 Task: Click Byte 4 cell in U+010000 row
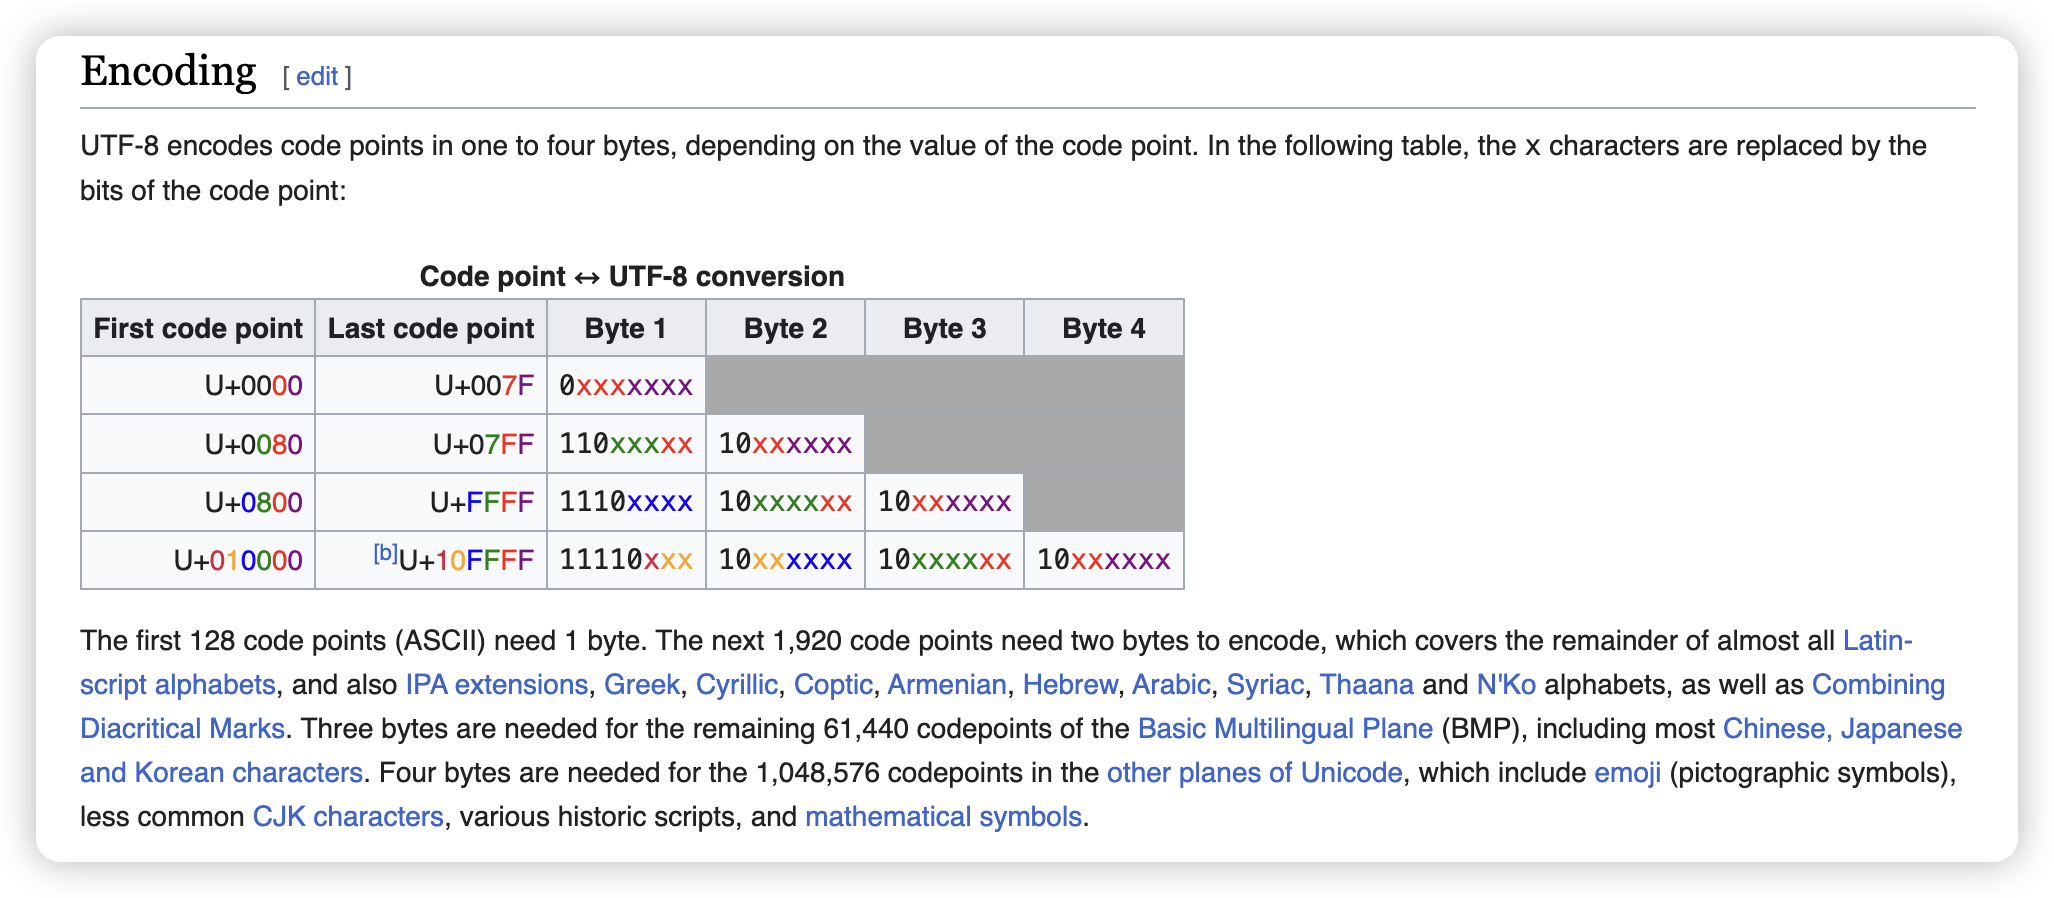pos(1104,560)
